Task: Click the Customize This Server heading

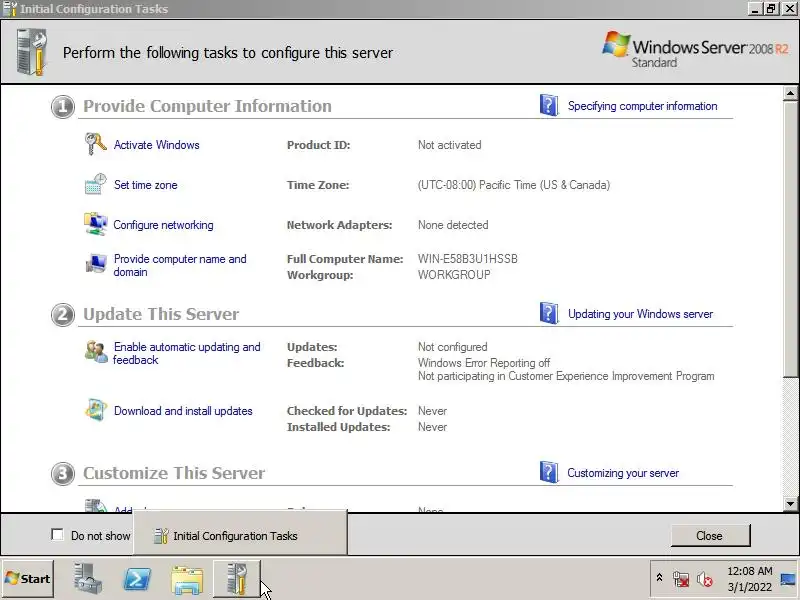Action: (x=174, y=473)
